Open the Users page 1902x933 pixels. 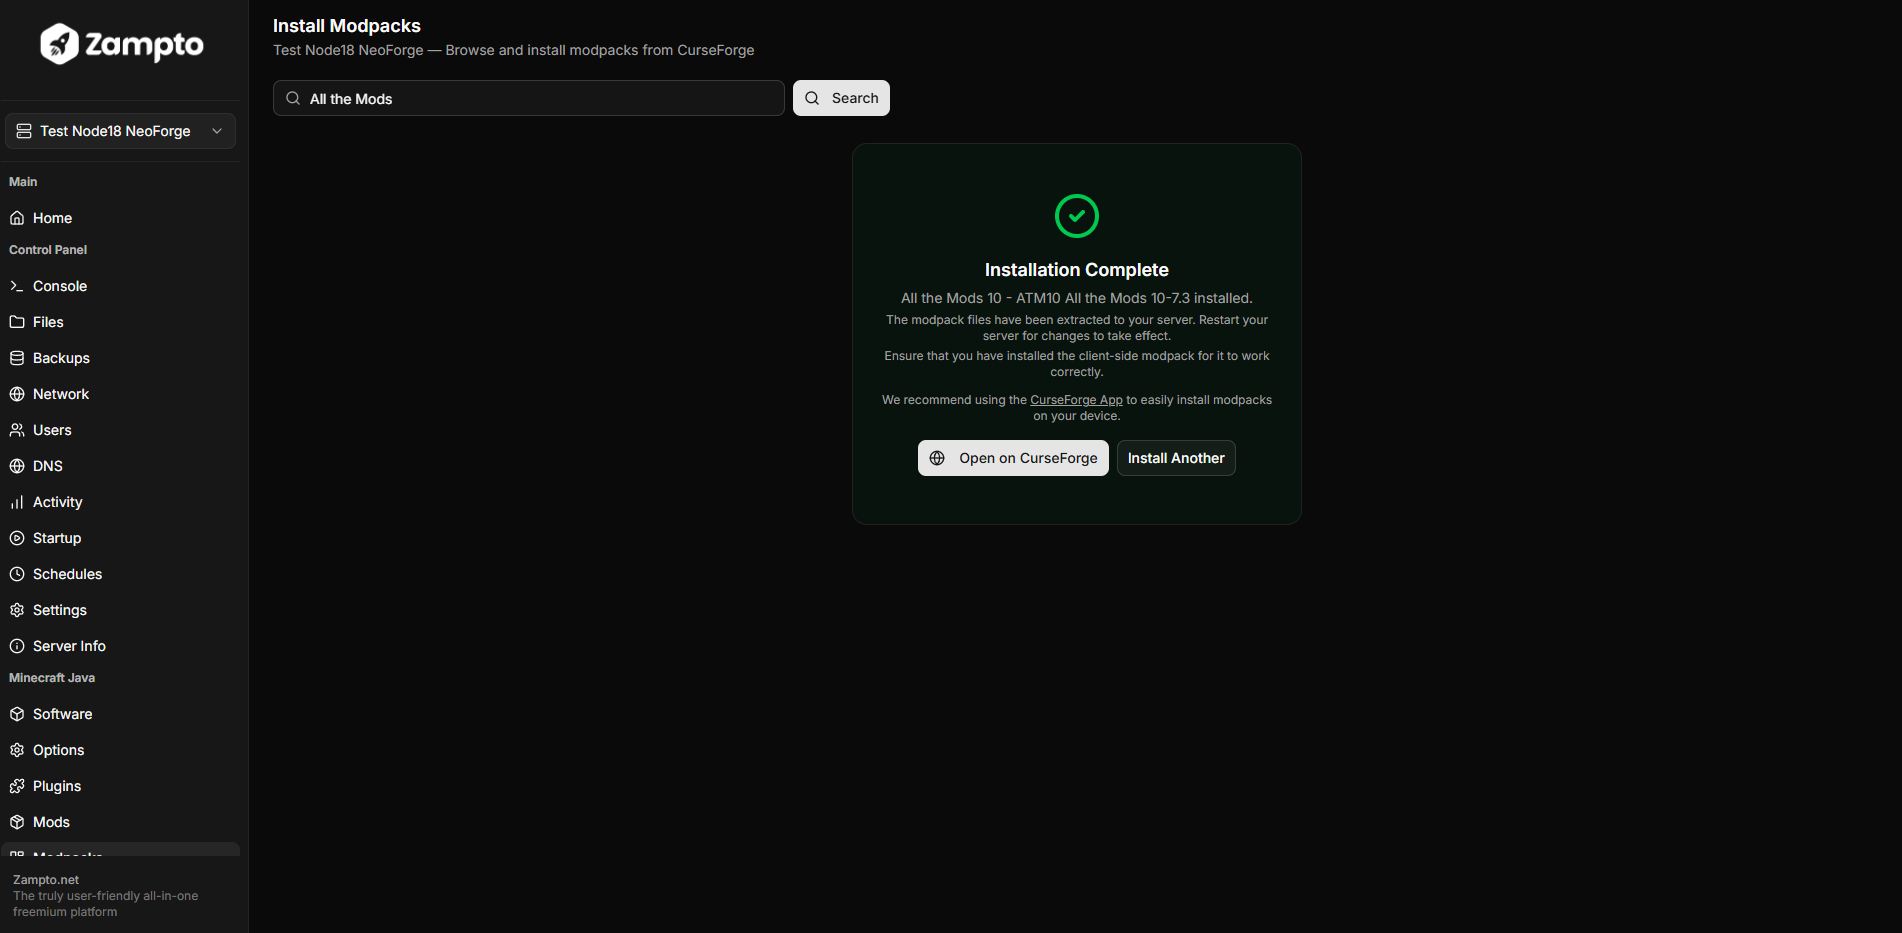[120, 430]
